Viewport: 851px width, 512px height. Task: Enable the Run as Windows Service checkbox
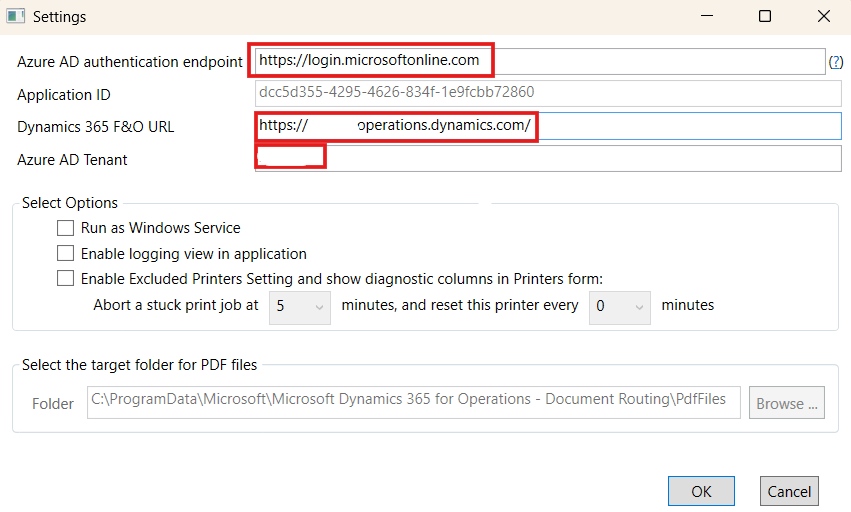tap(66, 228)
